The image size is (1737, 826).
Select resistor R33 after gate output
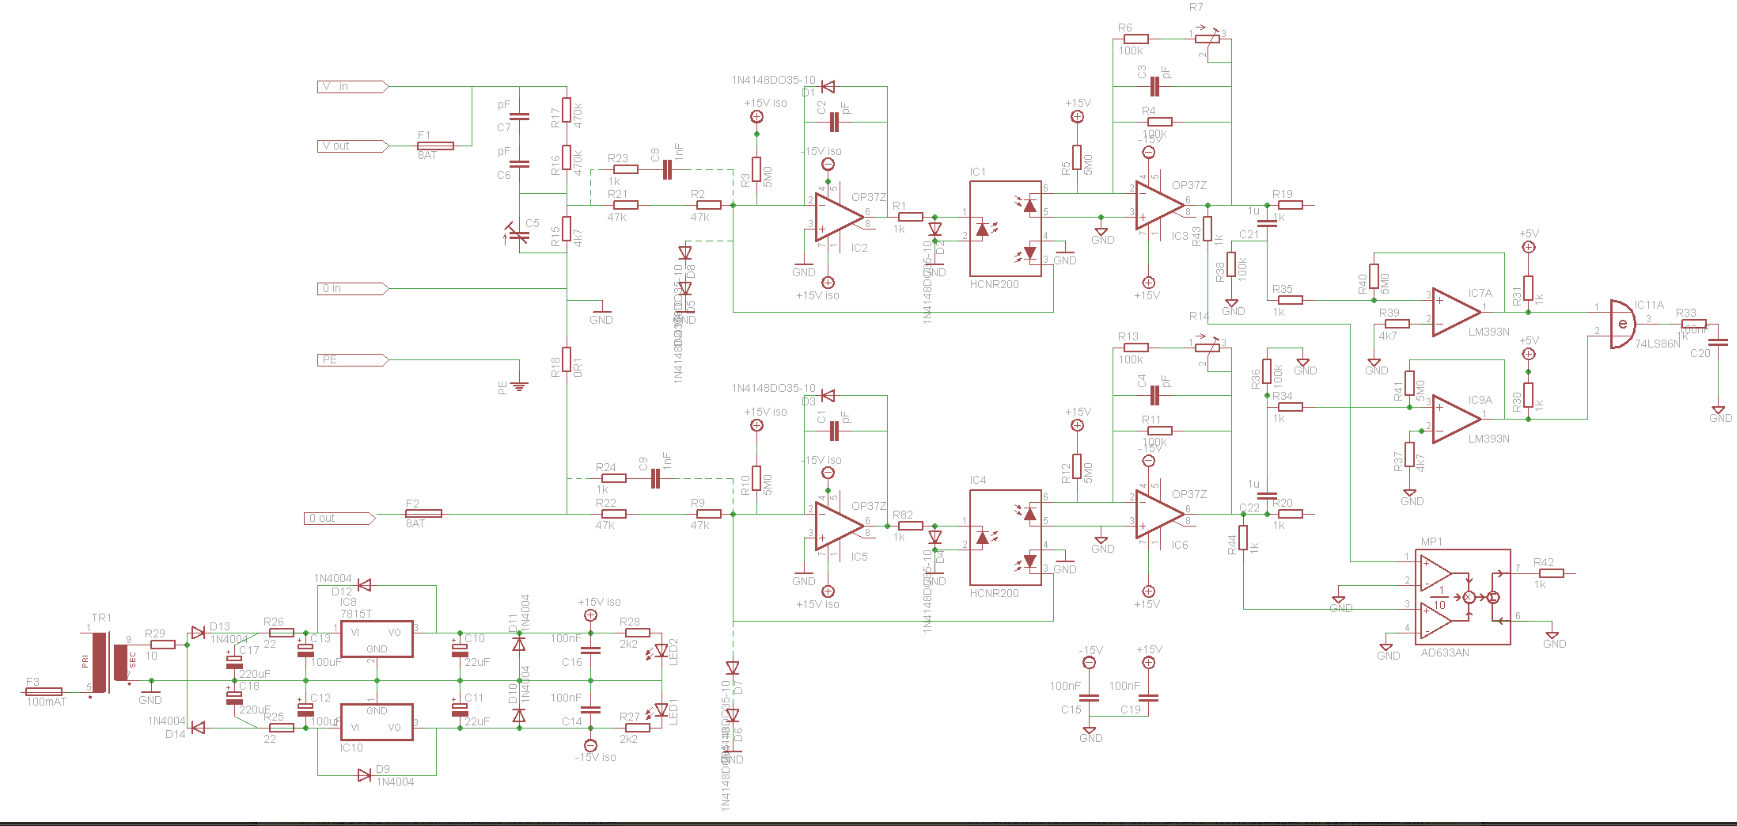click(x=1693, y=324)
